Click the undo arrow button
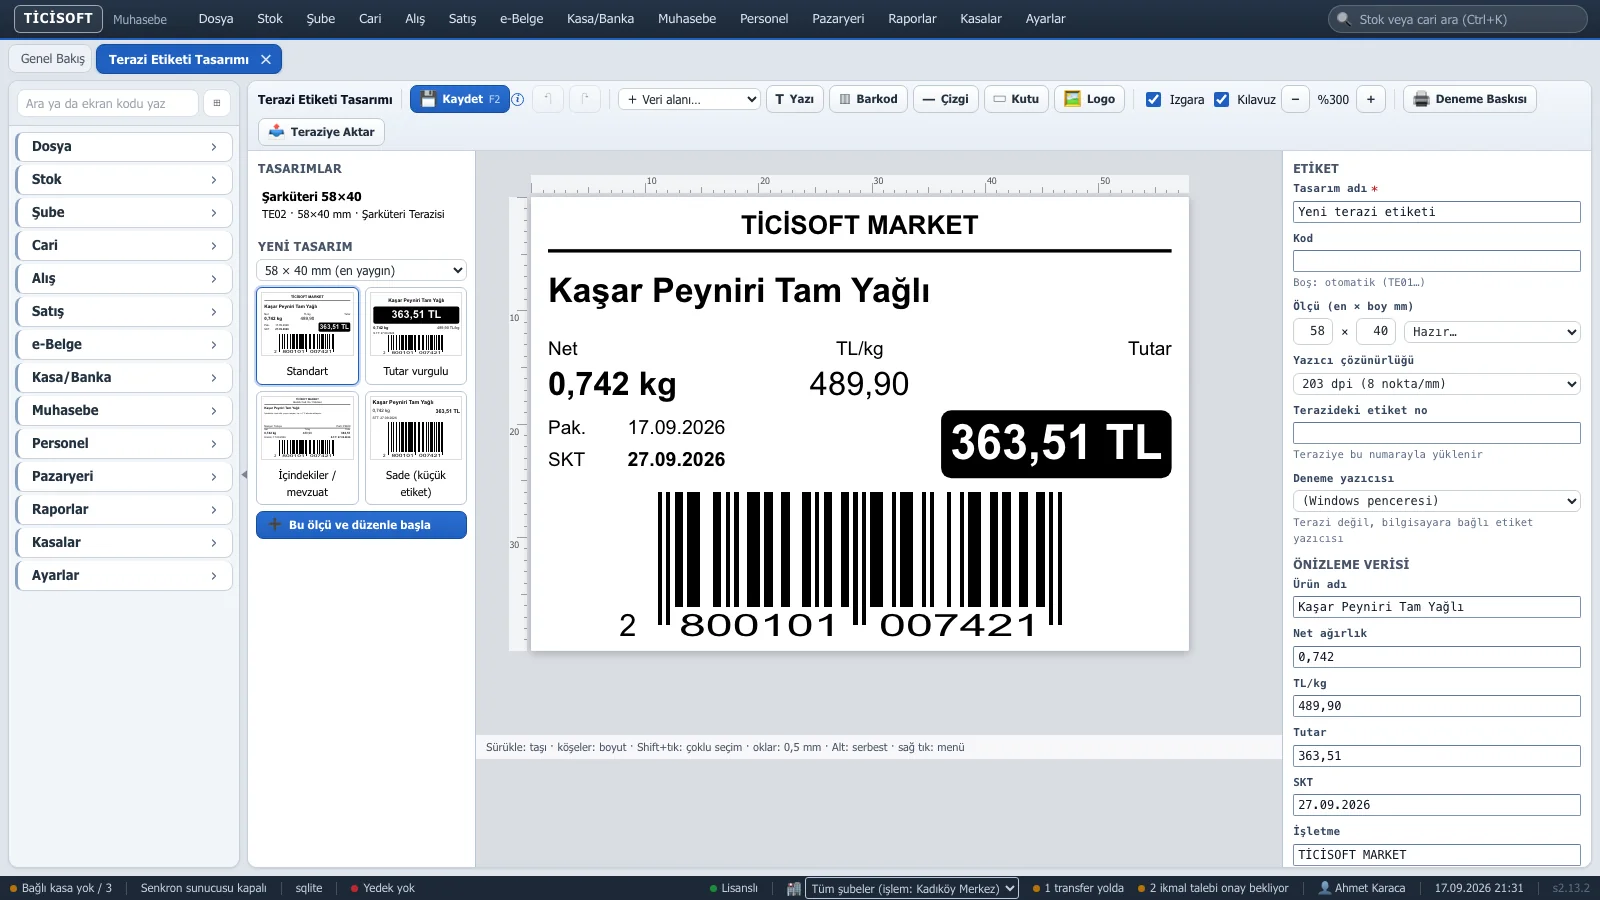This screenshot has height=900, width=1600. pos(548,99)
